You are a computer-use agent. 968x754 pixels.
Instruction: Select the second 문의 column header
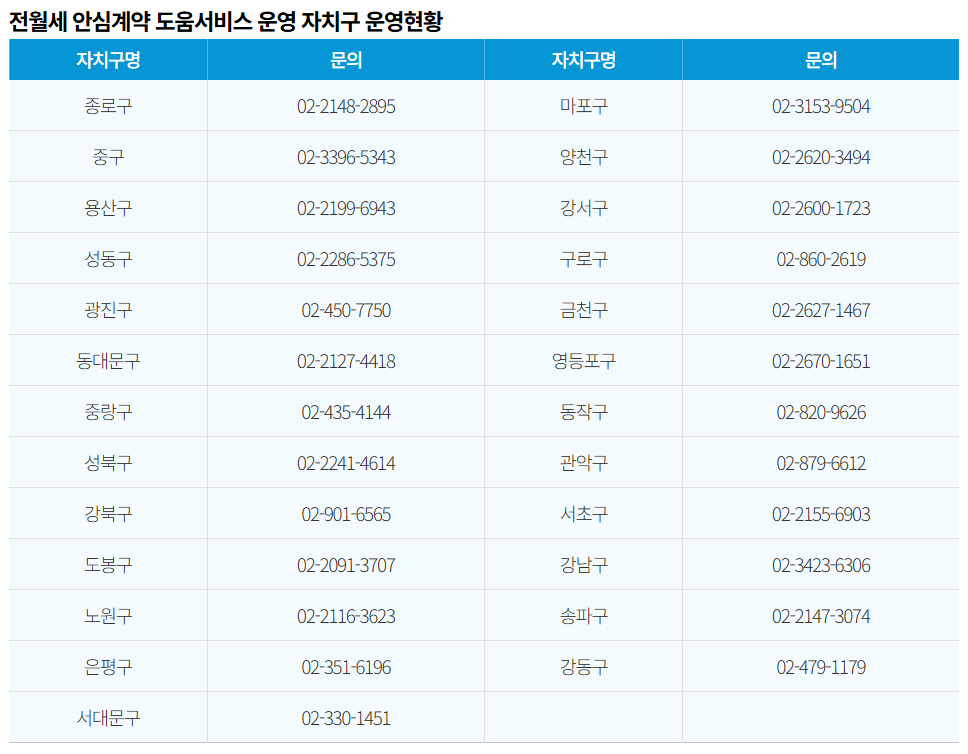(x=820, y=60)
